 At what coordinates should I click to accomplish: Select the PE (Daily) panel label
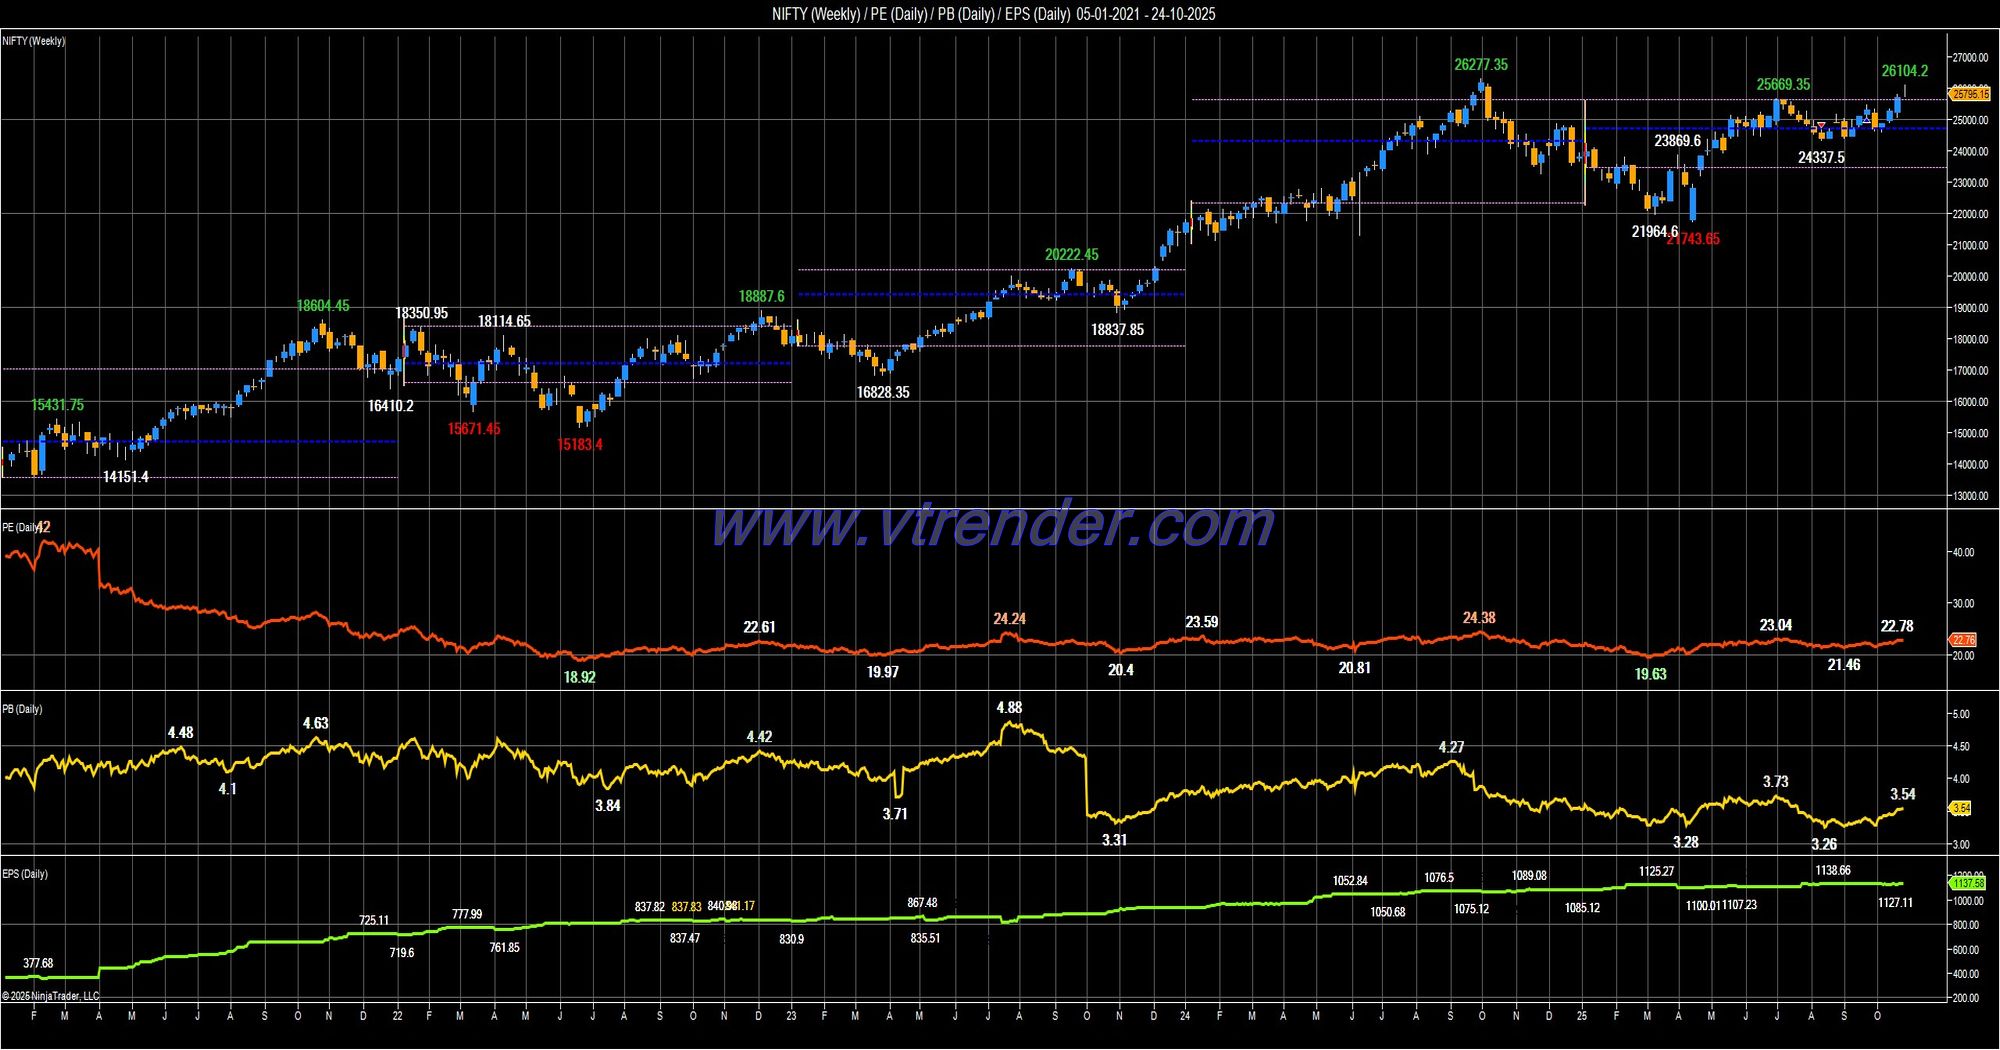coord(22,527)
